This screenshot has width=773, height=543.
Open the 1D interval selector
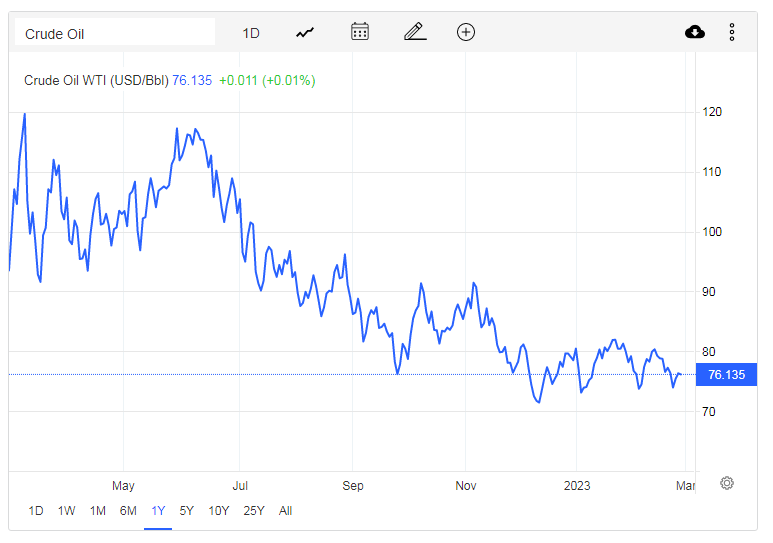click(x=251, y=33)
